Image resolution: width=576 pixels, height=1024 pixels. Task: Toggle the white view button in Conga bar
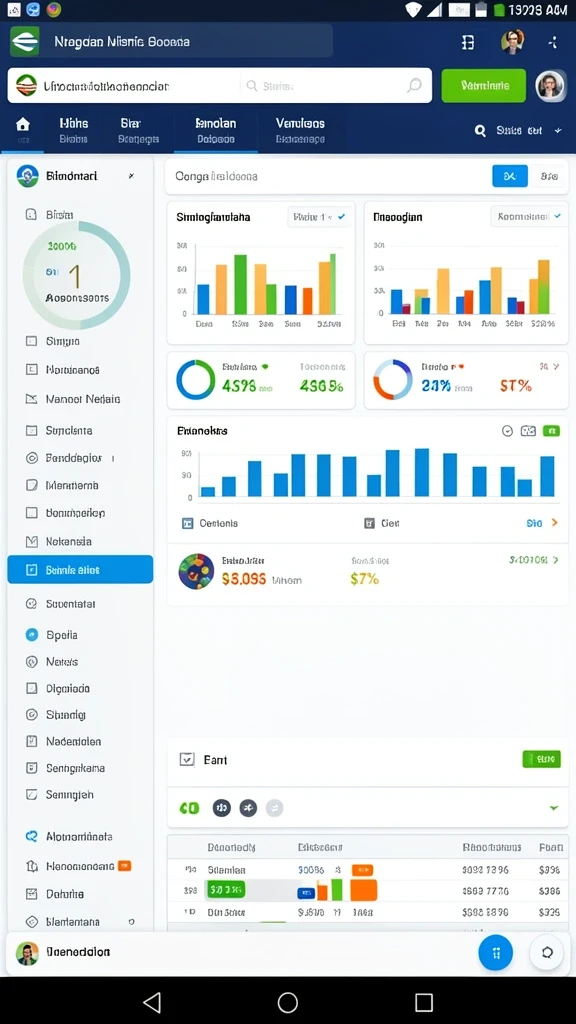pos(549,176)
